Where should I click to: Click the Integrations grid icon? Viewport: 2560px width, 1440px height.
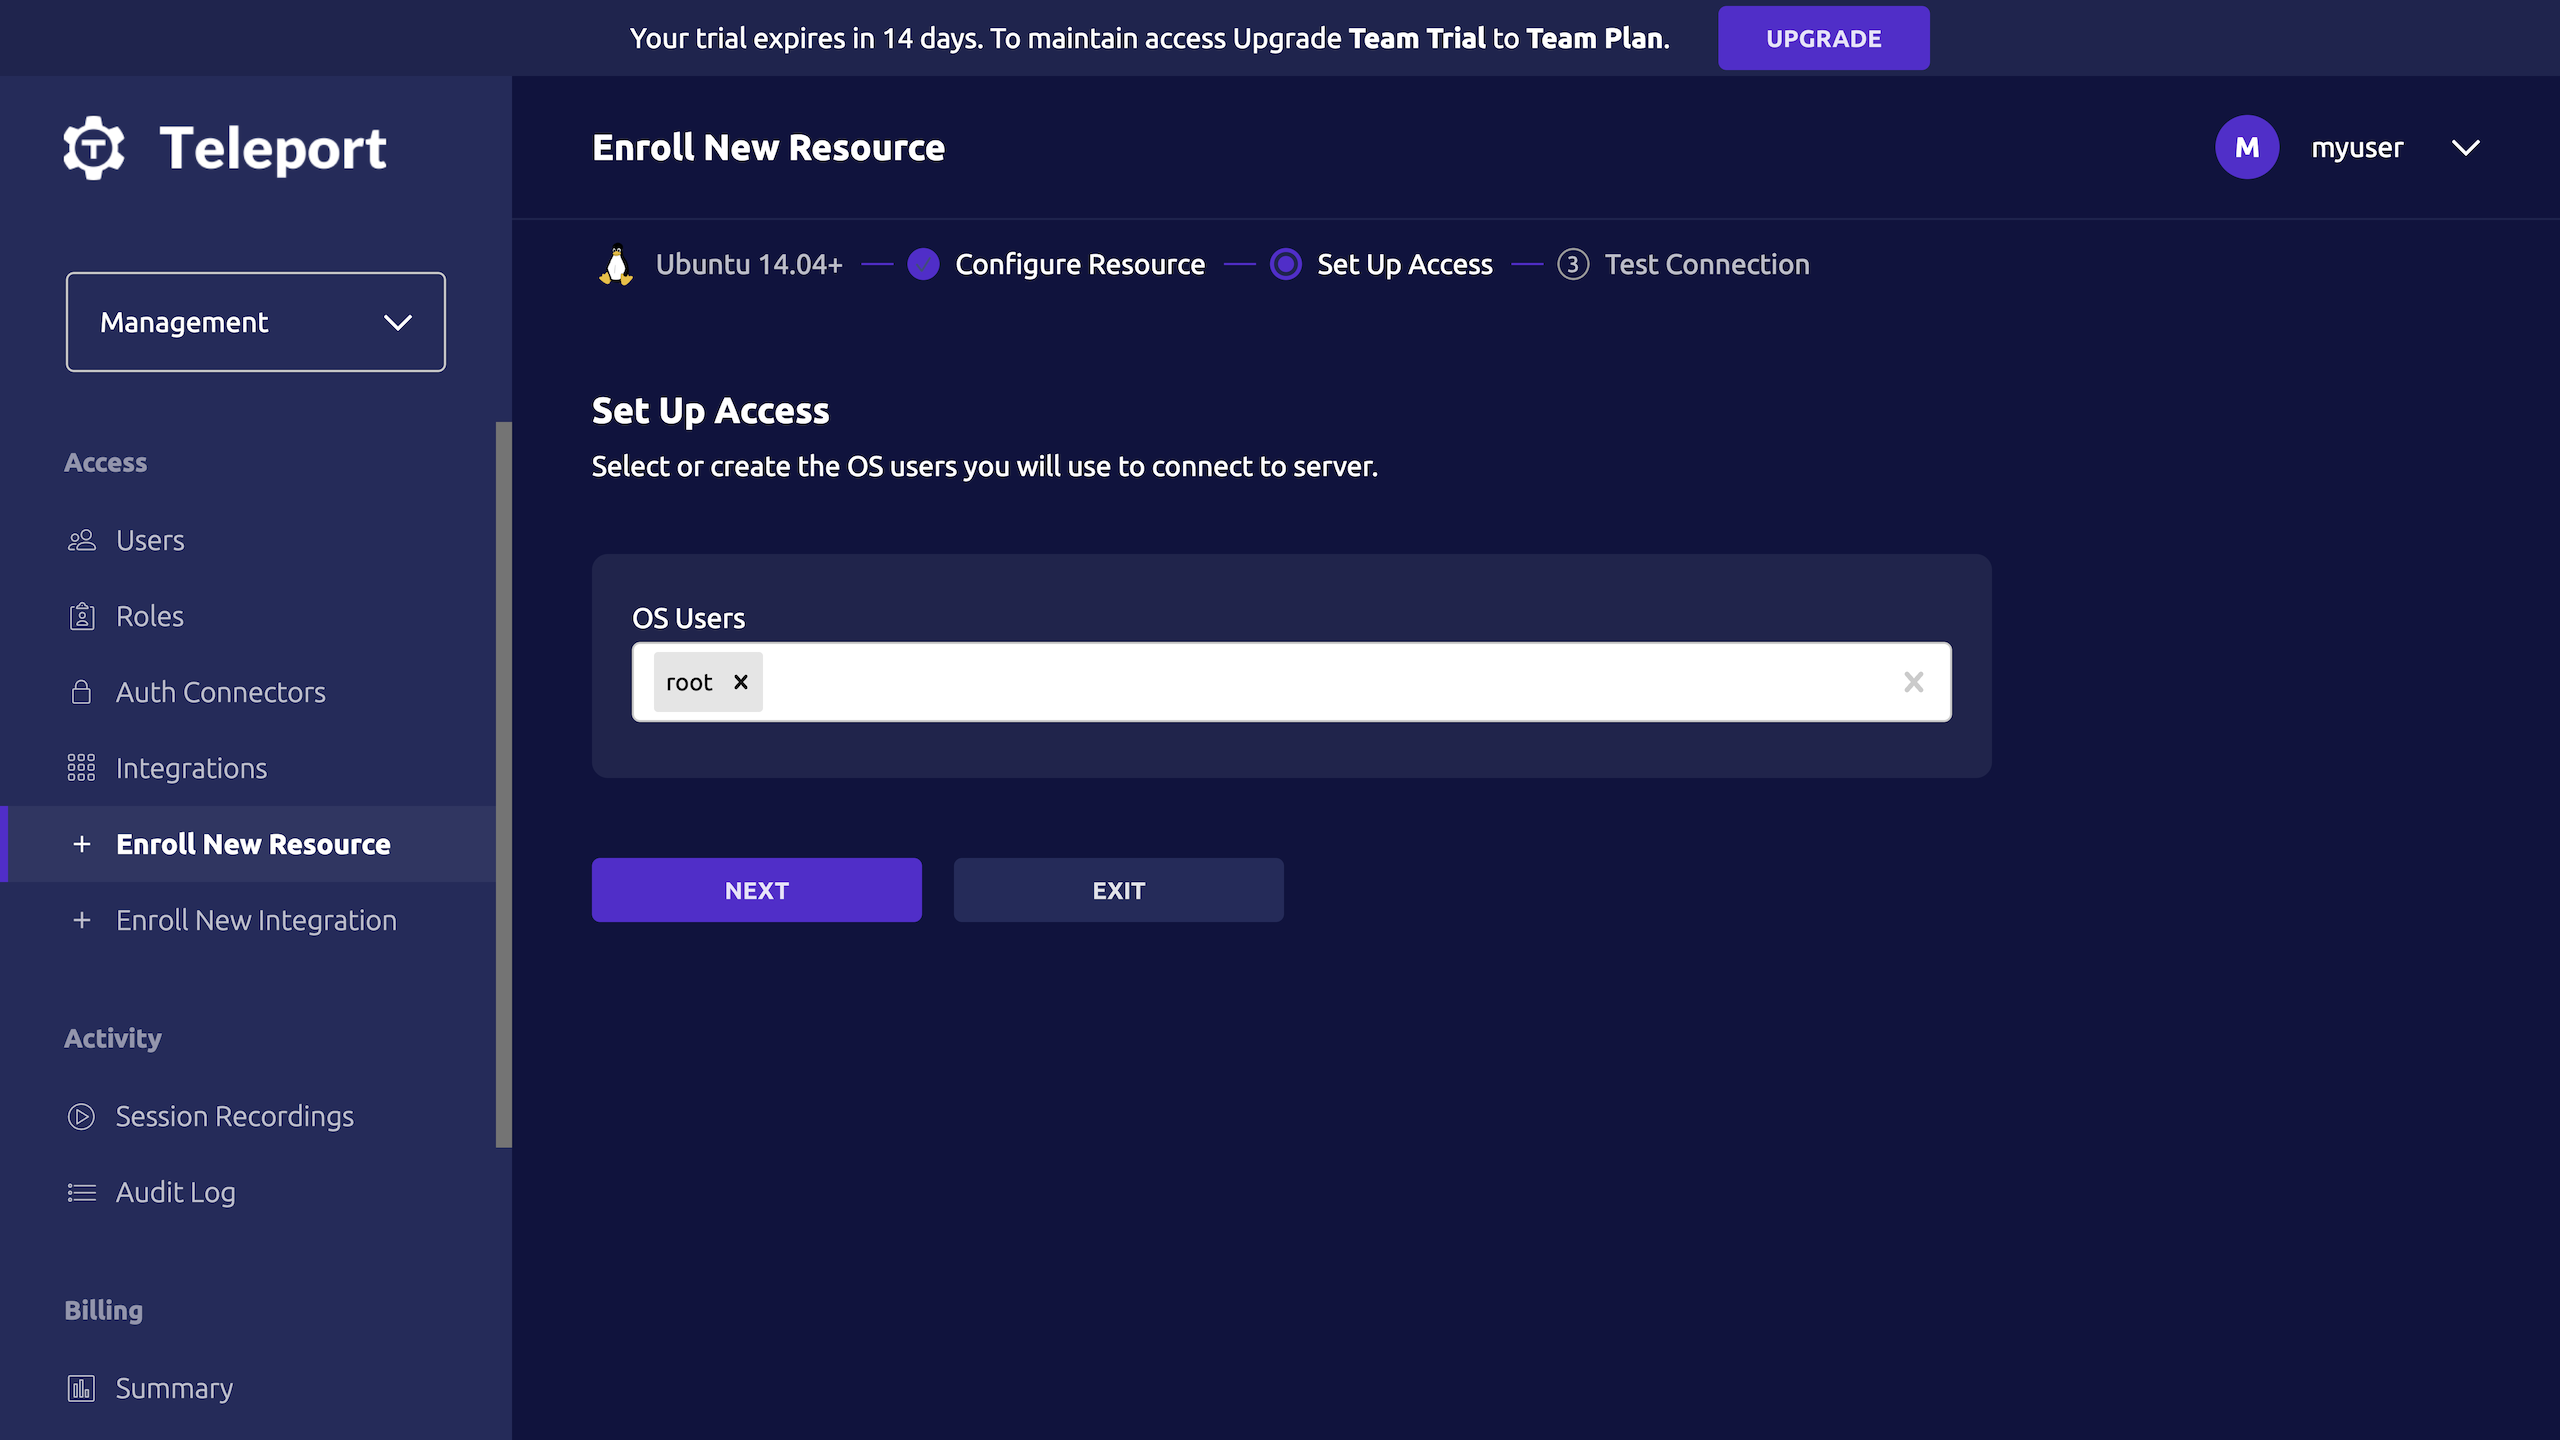(81, 767)
